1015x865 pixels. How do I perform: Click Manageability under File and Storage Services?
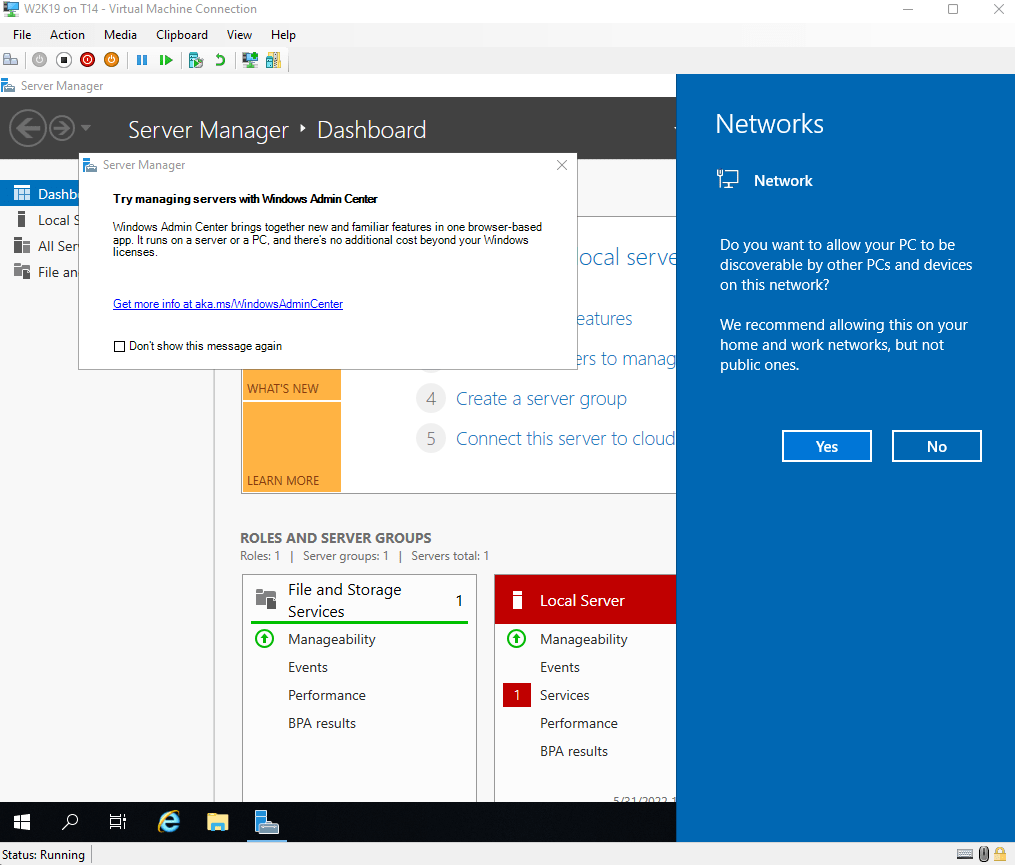coord(331,639)
